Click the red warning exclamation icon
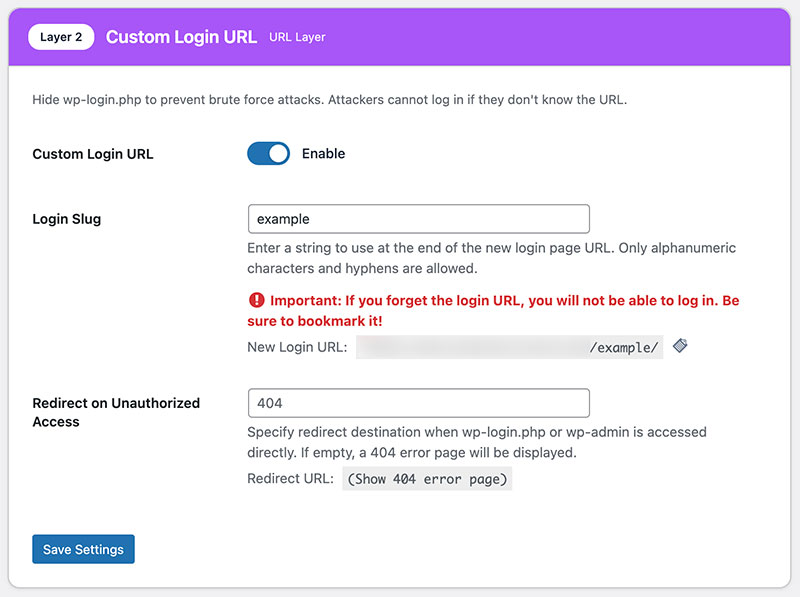 pos(256,300)
